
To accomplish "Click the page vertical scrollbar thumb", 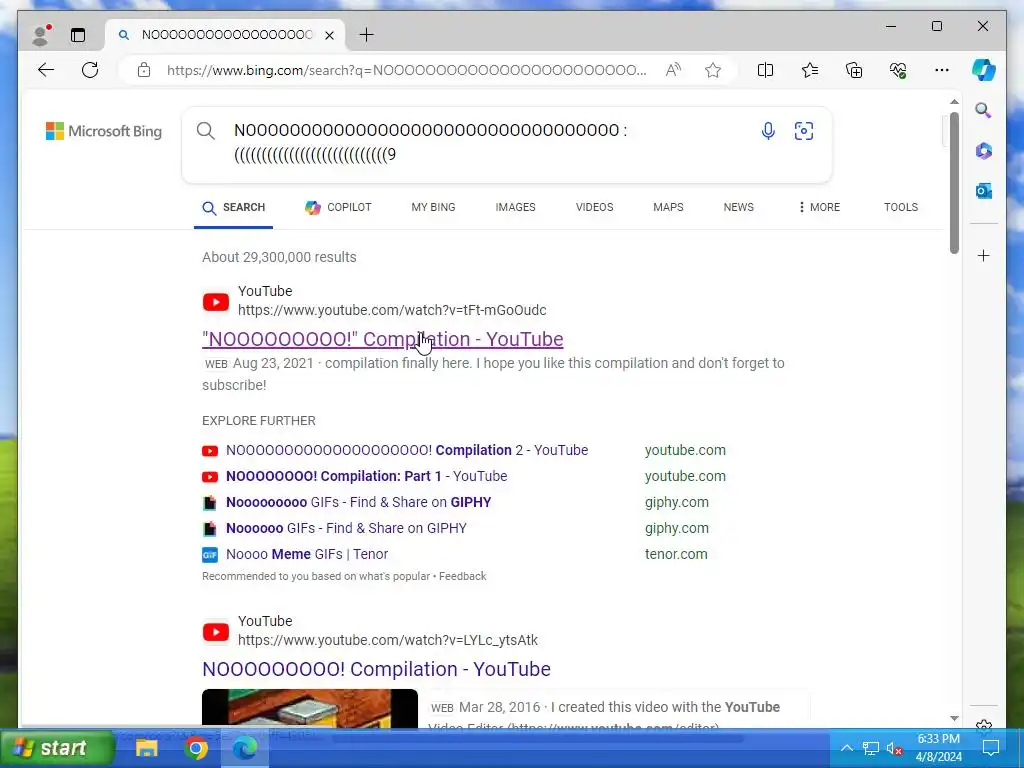I will 954,183.
